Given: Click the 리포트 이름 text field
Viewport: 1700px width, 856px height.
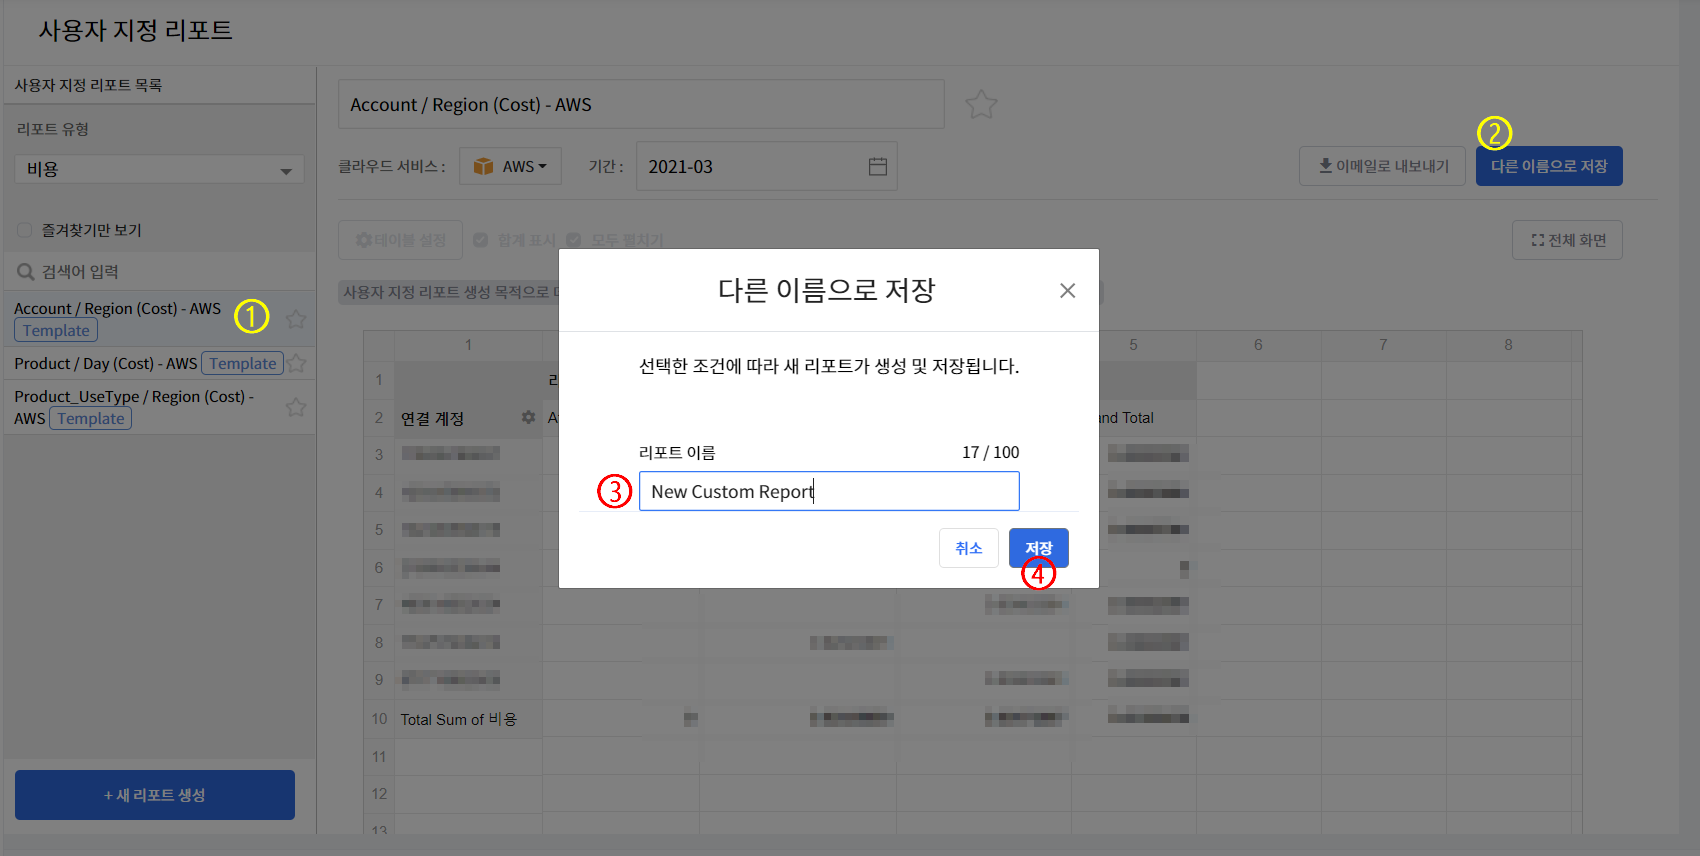Looking at the screenshot, I should (x=828, y=492).
